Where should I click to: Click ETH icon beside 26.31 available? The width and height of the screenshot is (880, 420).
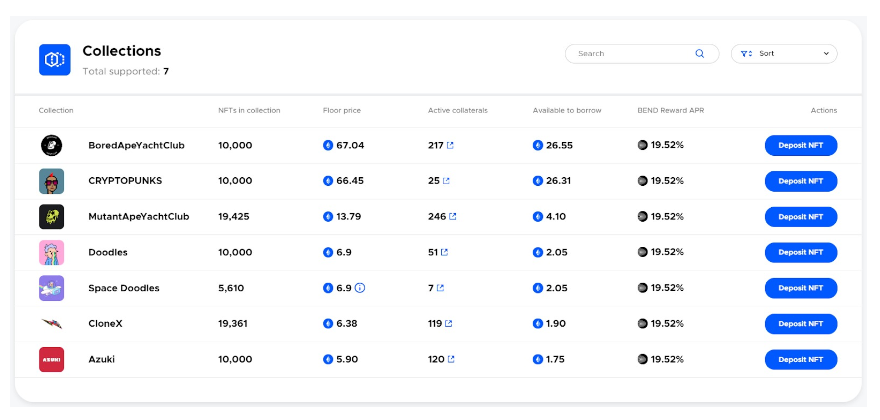[x=538, y=181]
